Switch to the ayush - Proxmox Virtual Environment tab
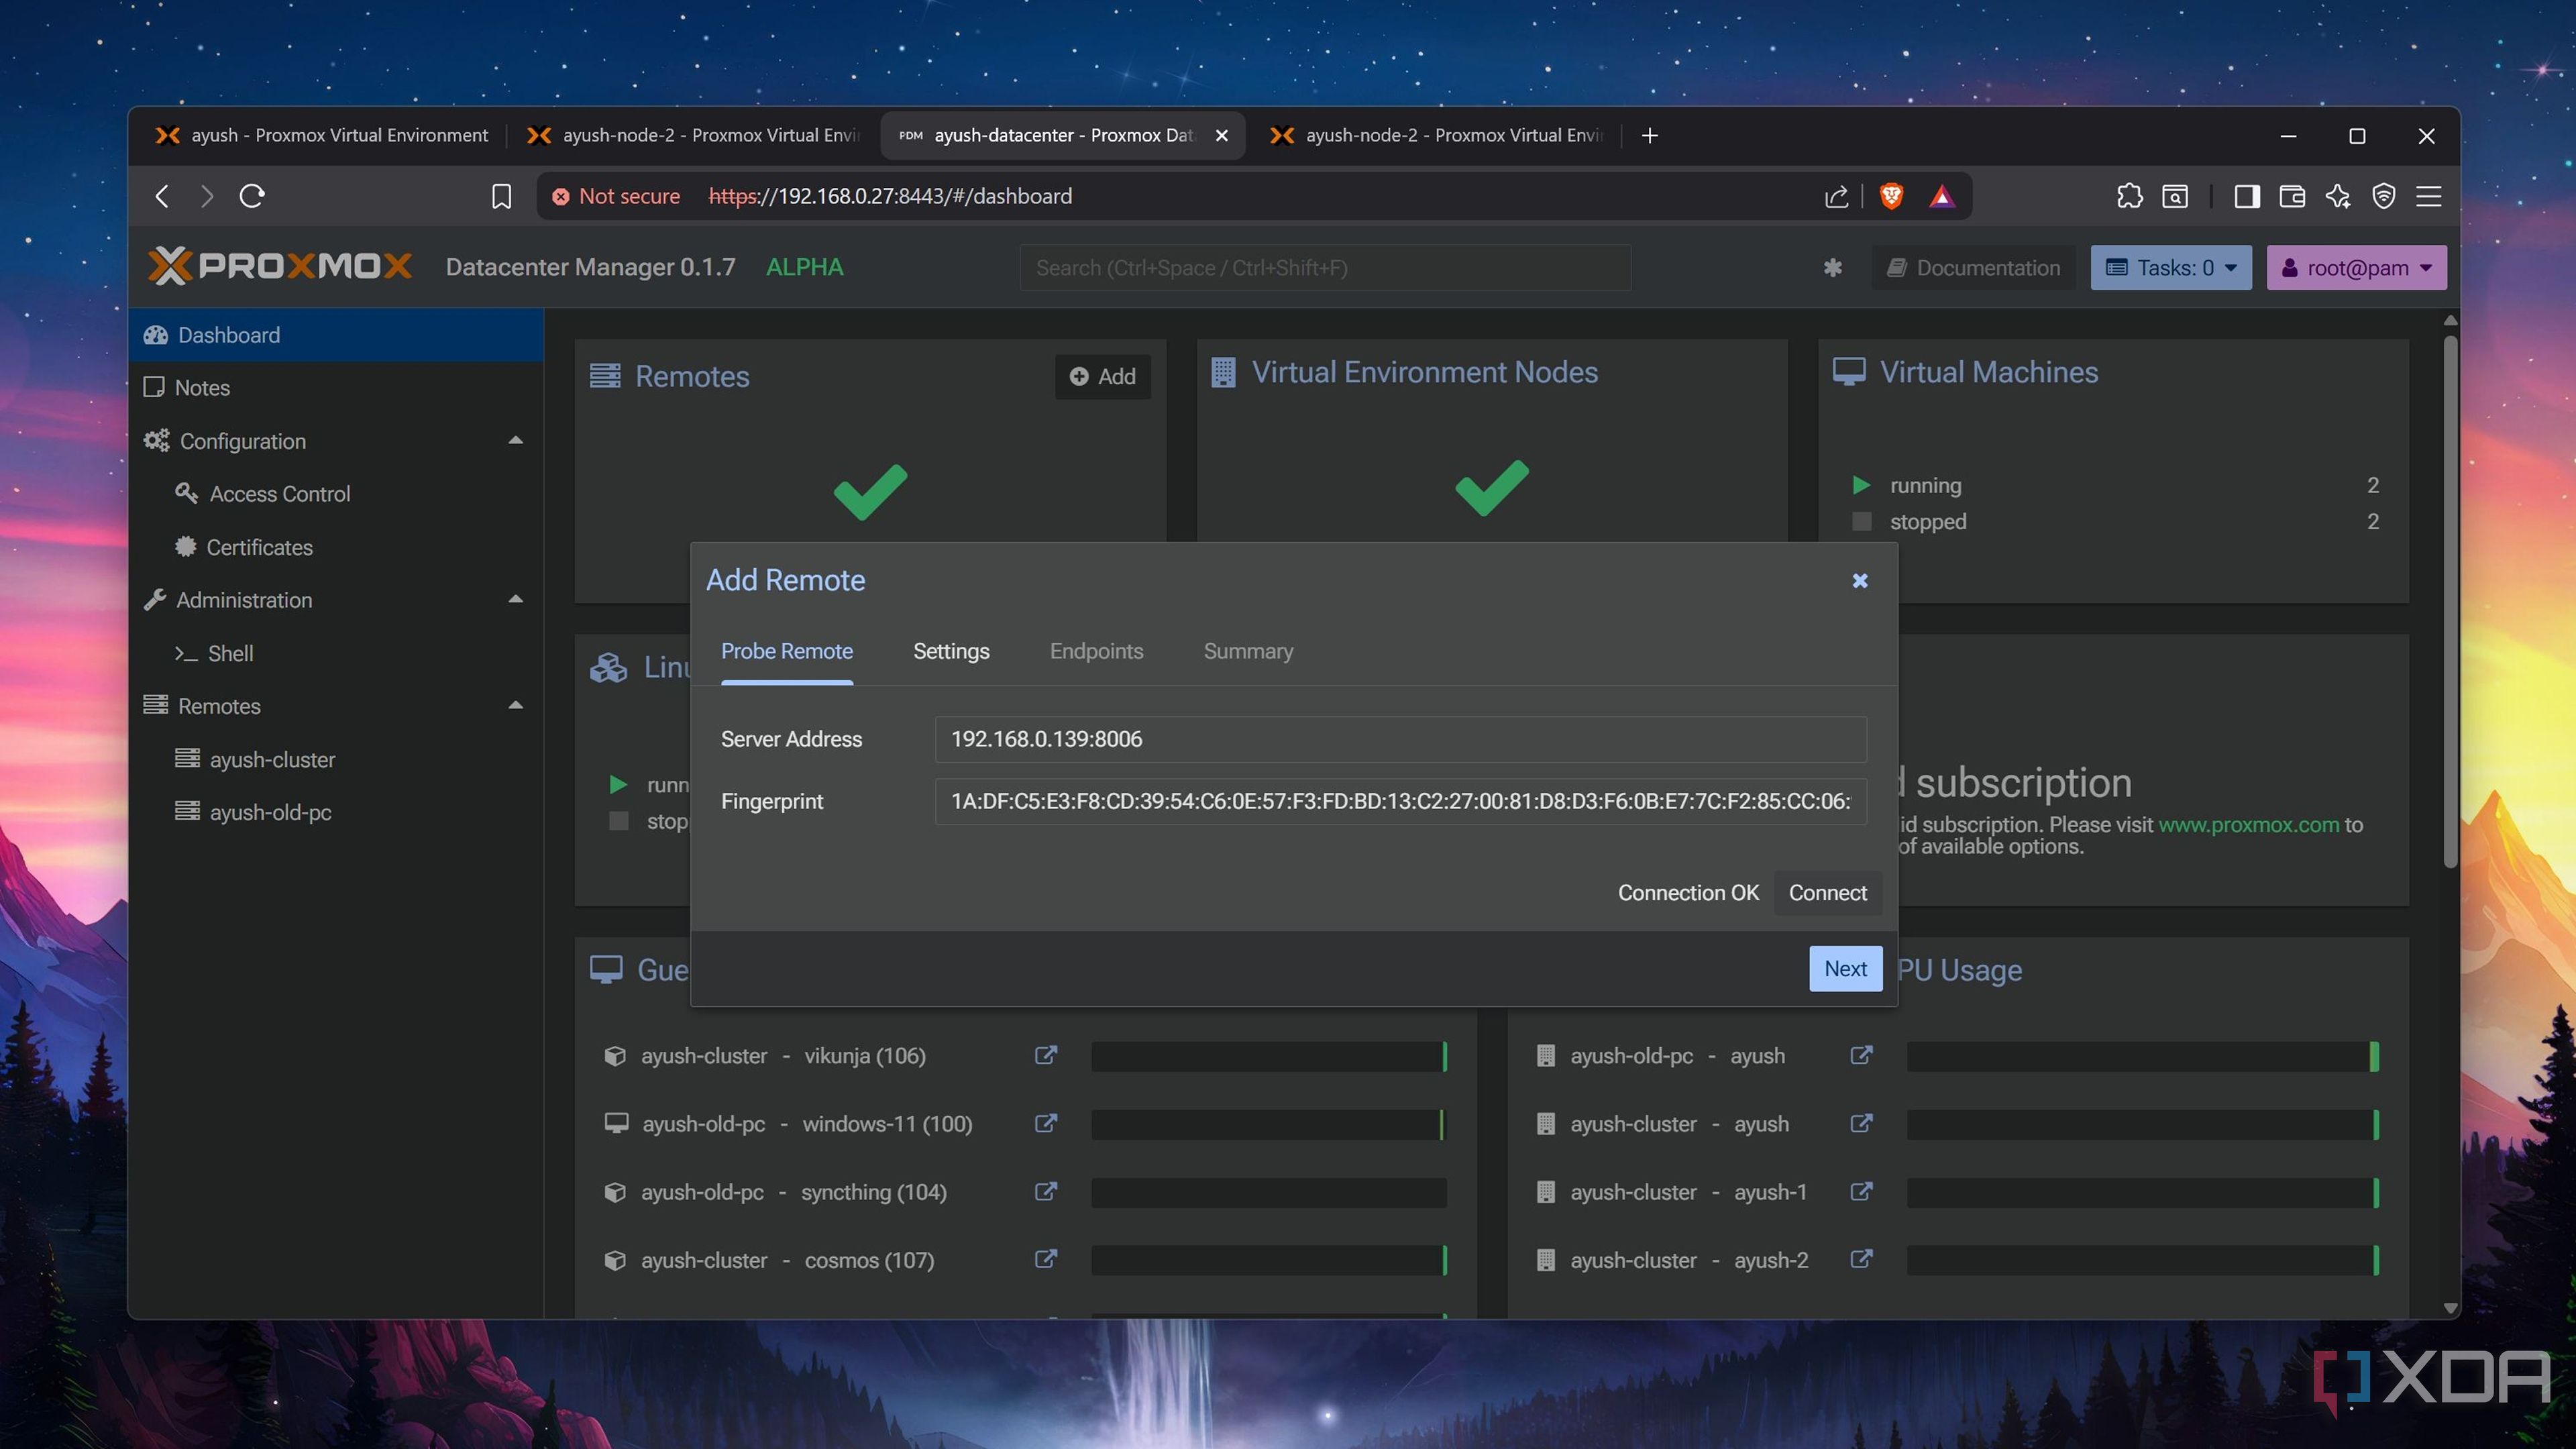Image resolution: width=2576 pixels, height=1449 pixels. click(322, 135)
